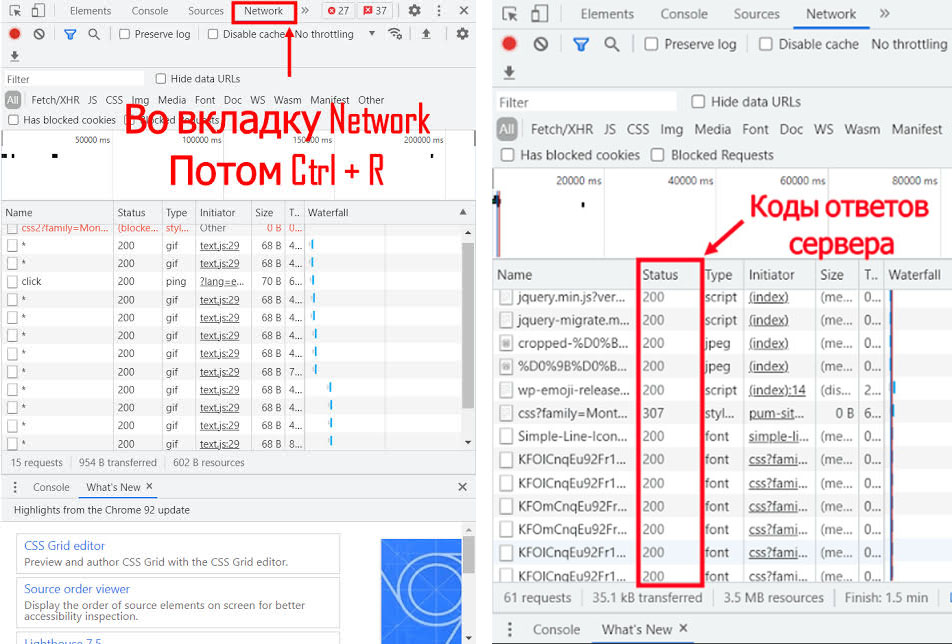Switch to the Sources tab in right panel
Image resolution: width=952 pixels, height=644 pixels.
pos(756,14)
